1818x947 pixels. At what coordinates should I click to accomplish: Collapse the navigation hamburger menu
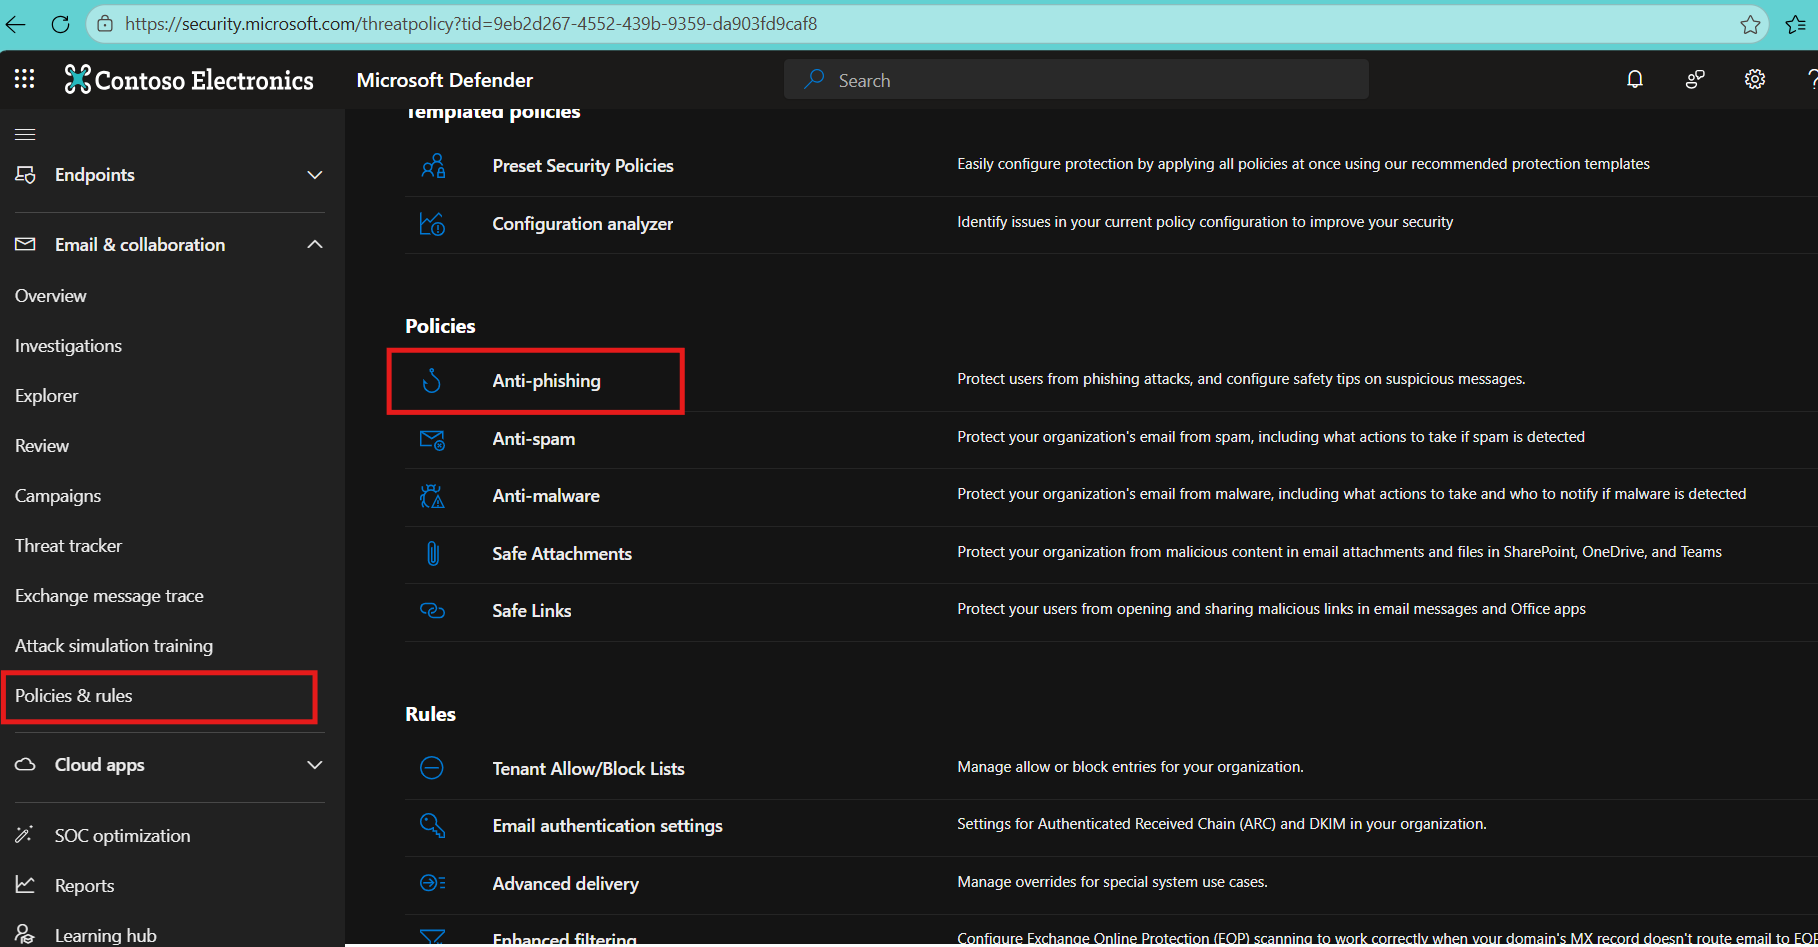tap(25, 134)
